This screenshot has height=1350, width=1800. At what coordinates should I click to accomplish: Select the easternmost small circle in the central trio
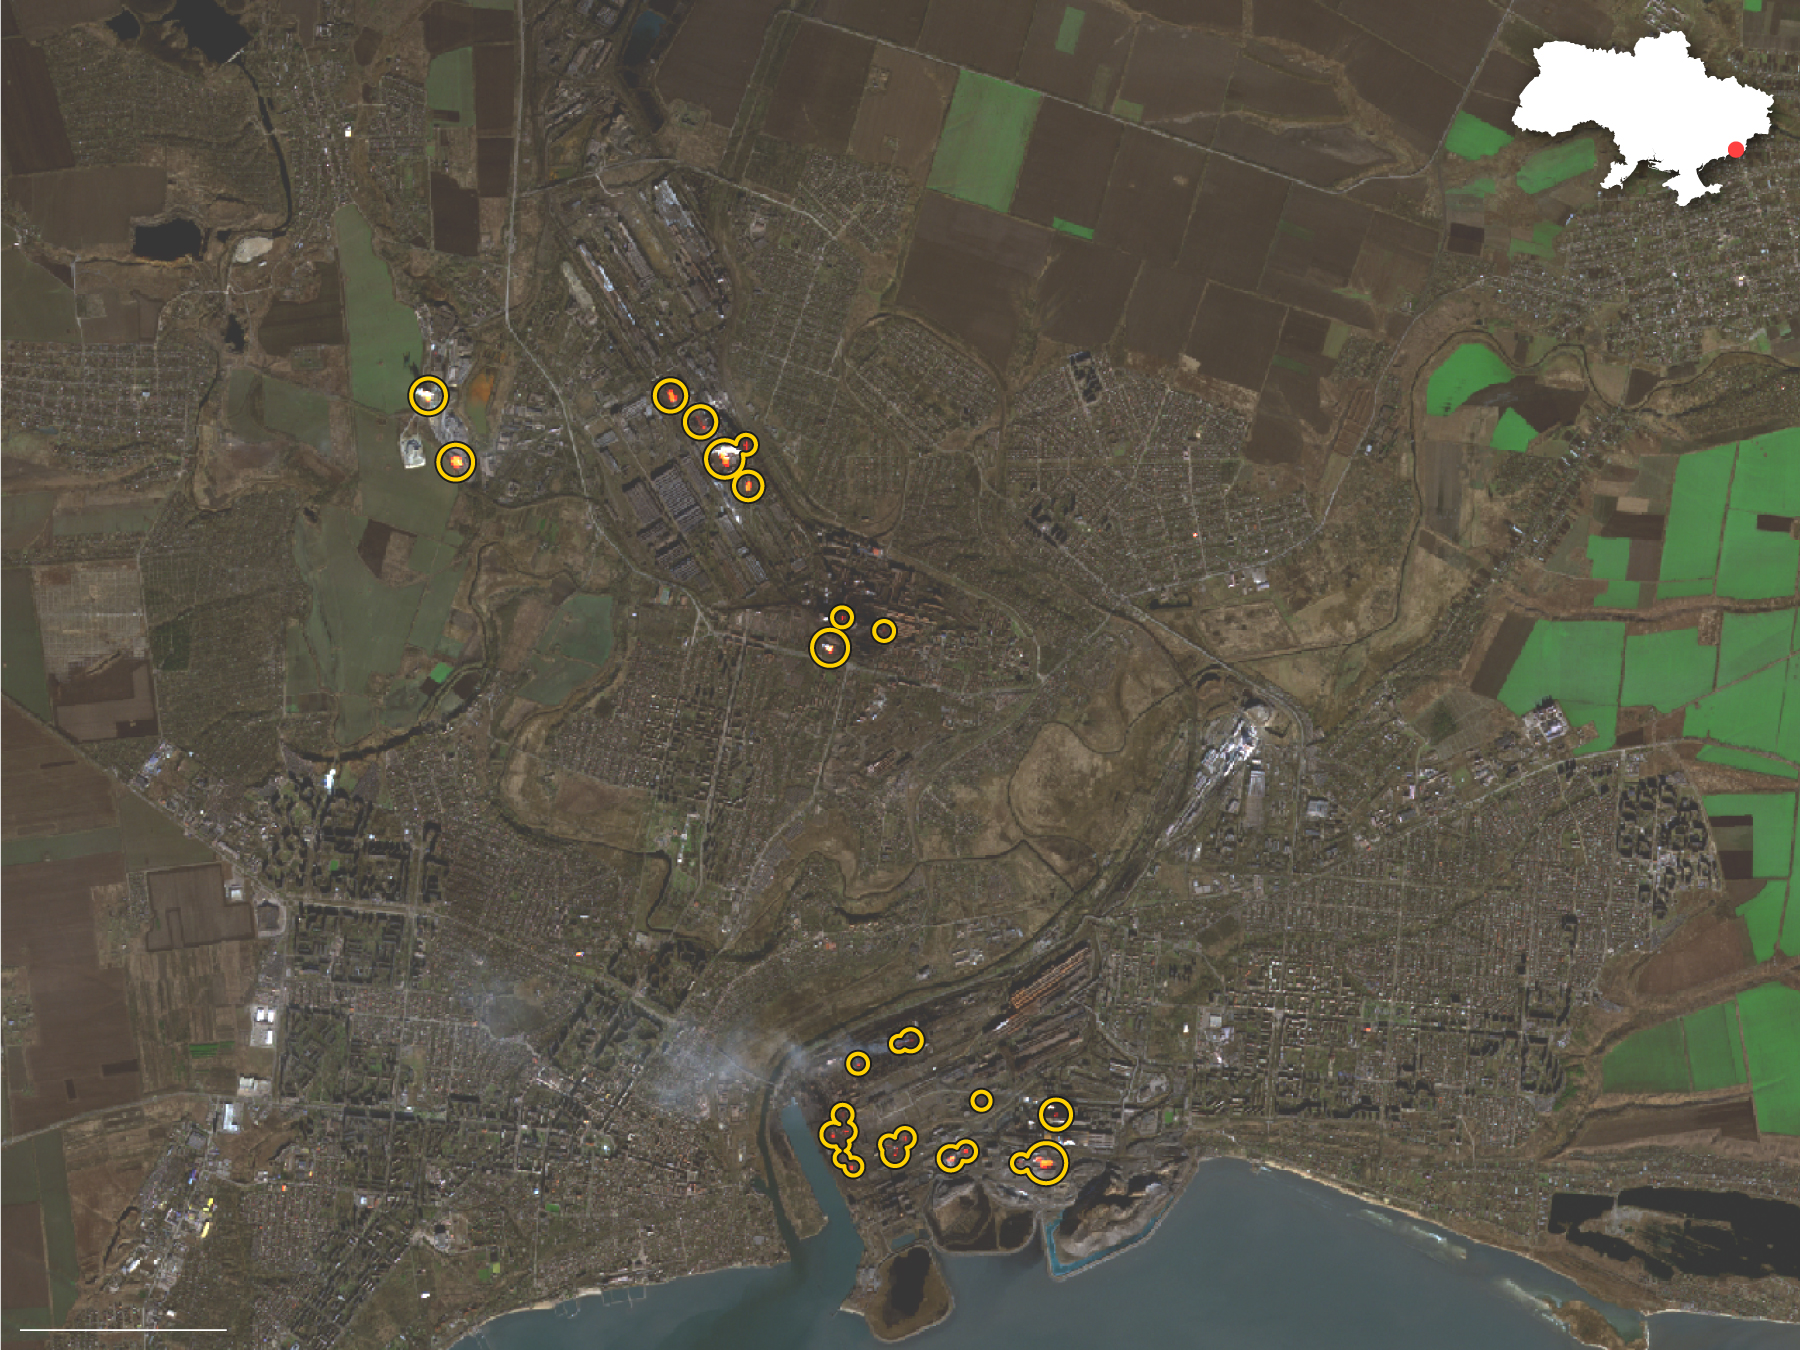click(883, 631)
